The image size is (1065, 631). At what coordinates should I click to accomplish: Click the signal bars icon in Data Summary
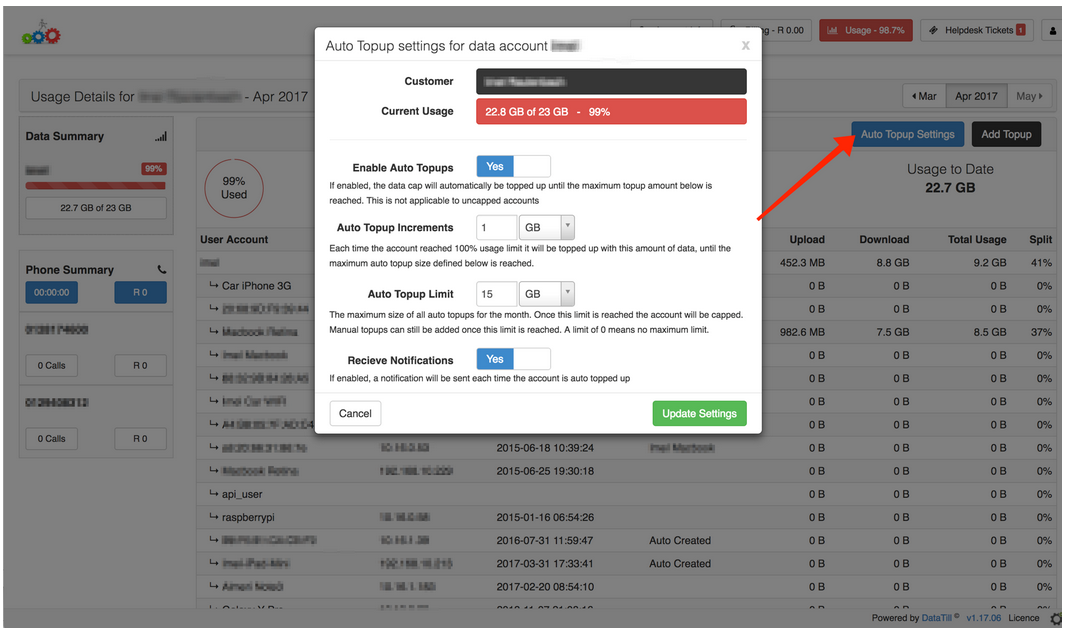click(x=161, y=137)
